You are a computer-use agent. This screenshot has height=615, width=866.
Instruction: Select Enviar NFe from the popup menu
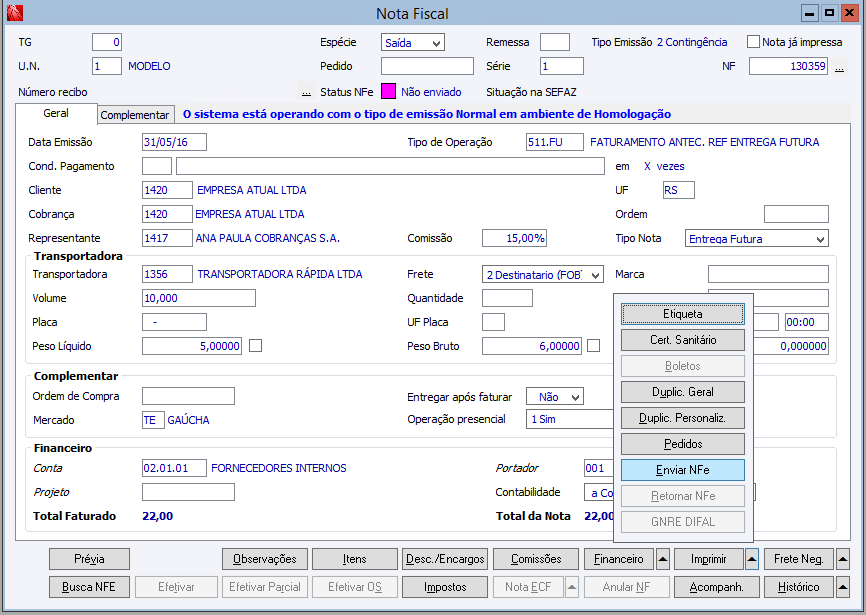[683, 470]
